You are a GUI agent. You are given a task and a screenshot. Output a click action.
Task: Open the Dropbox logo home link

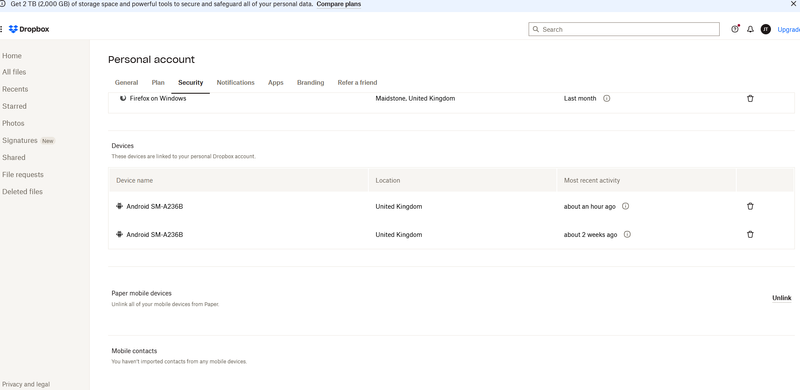[x=29, y=29]
